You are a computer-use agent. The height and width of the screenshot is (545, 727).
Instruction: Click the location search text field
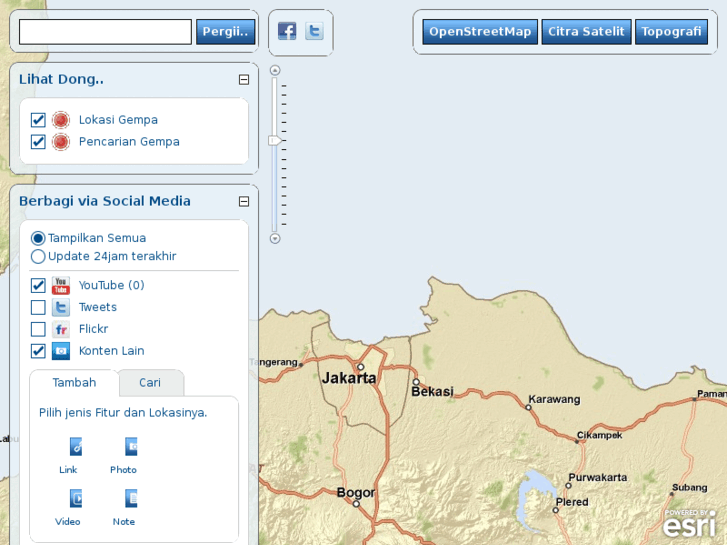[x=105, y=32]
